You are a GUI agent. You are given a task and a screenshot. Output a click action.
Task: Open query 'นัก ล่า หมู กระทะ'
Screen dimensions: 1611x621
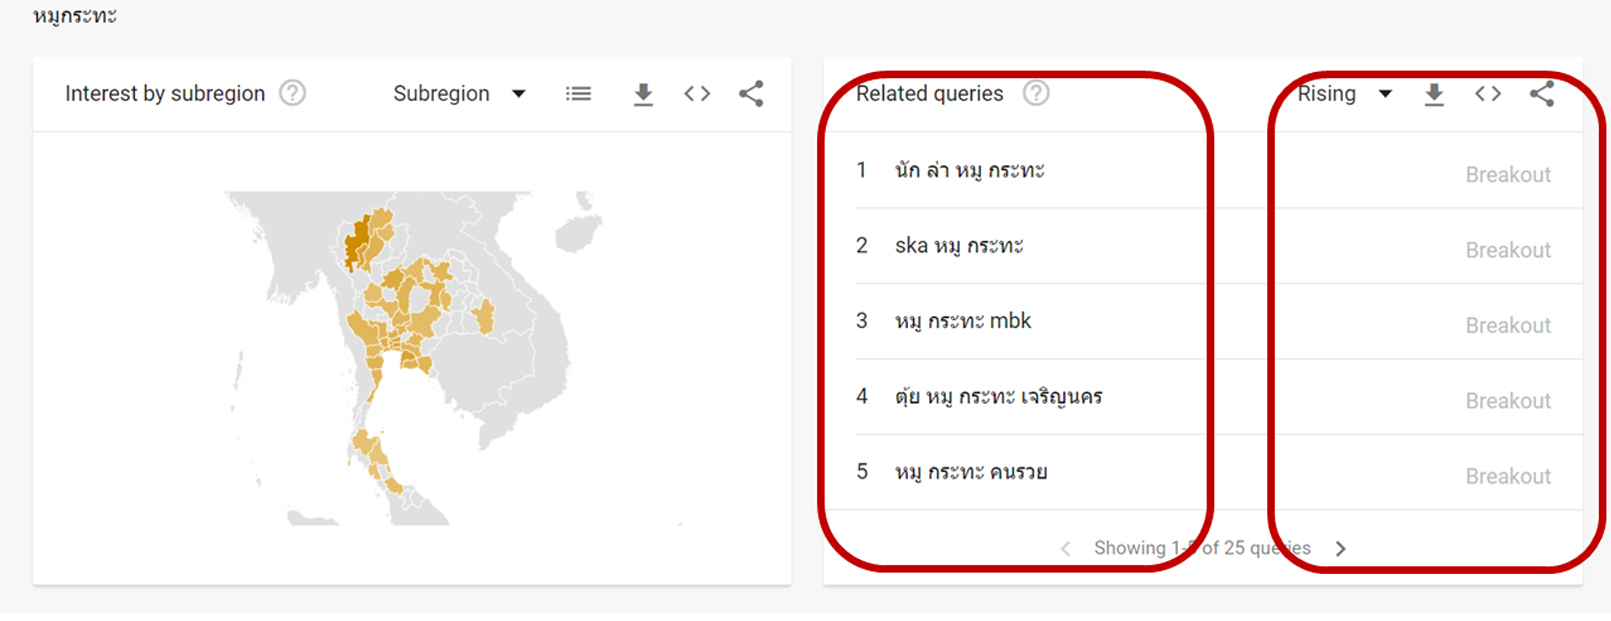pyautogui.click(x=970, y=170)
